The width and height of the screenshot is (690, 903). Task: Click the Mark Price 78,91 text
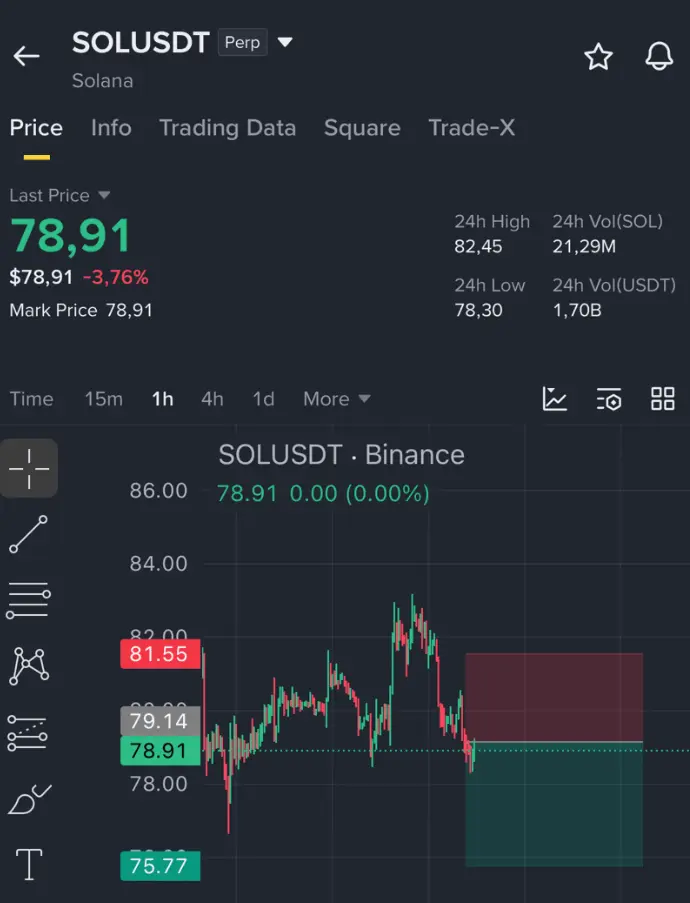pos(81,310)
